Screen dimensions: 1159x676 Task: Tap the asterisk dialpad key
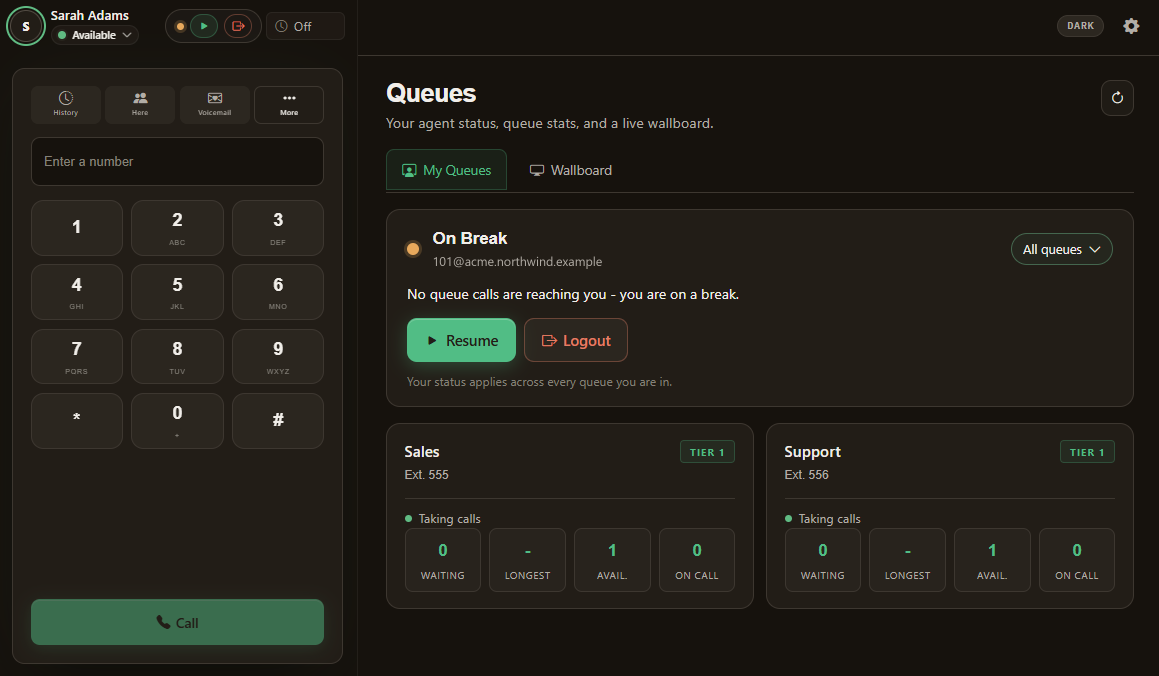pyautogui.click(x=77, y=420)
